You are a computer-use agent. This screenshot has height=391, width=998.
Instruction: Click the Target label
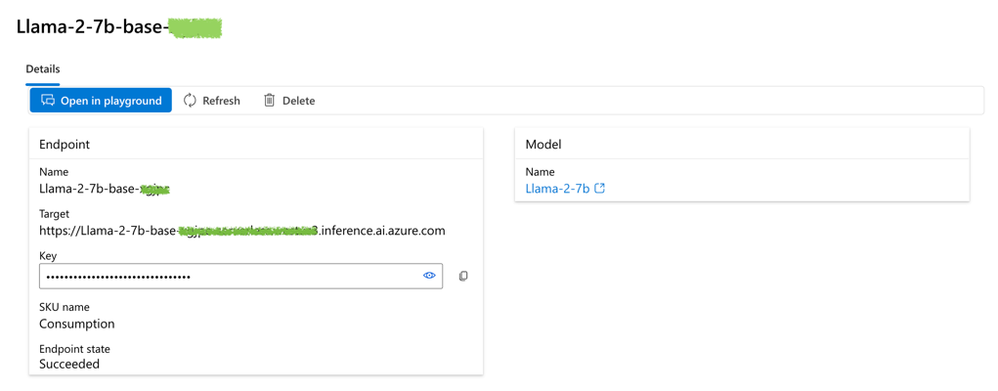54,214
